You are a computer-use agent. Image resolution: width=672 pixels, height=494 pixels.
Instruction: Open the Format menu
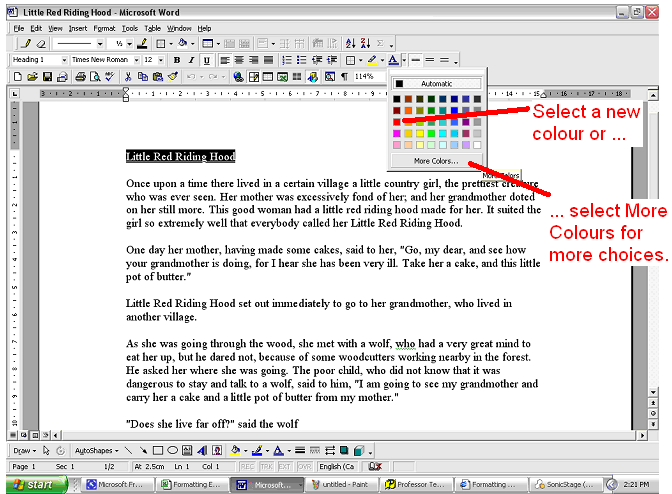[x=104, y=29]
